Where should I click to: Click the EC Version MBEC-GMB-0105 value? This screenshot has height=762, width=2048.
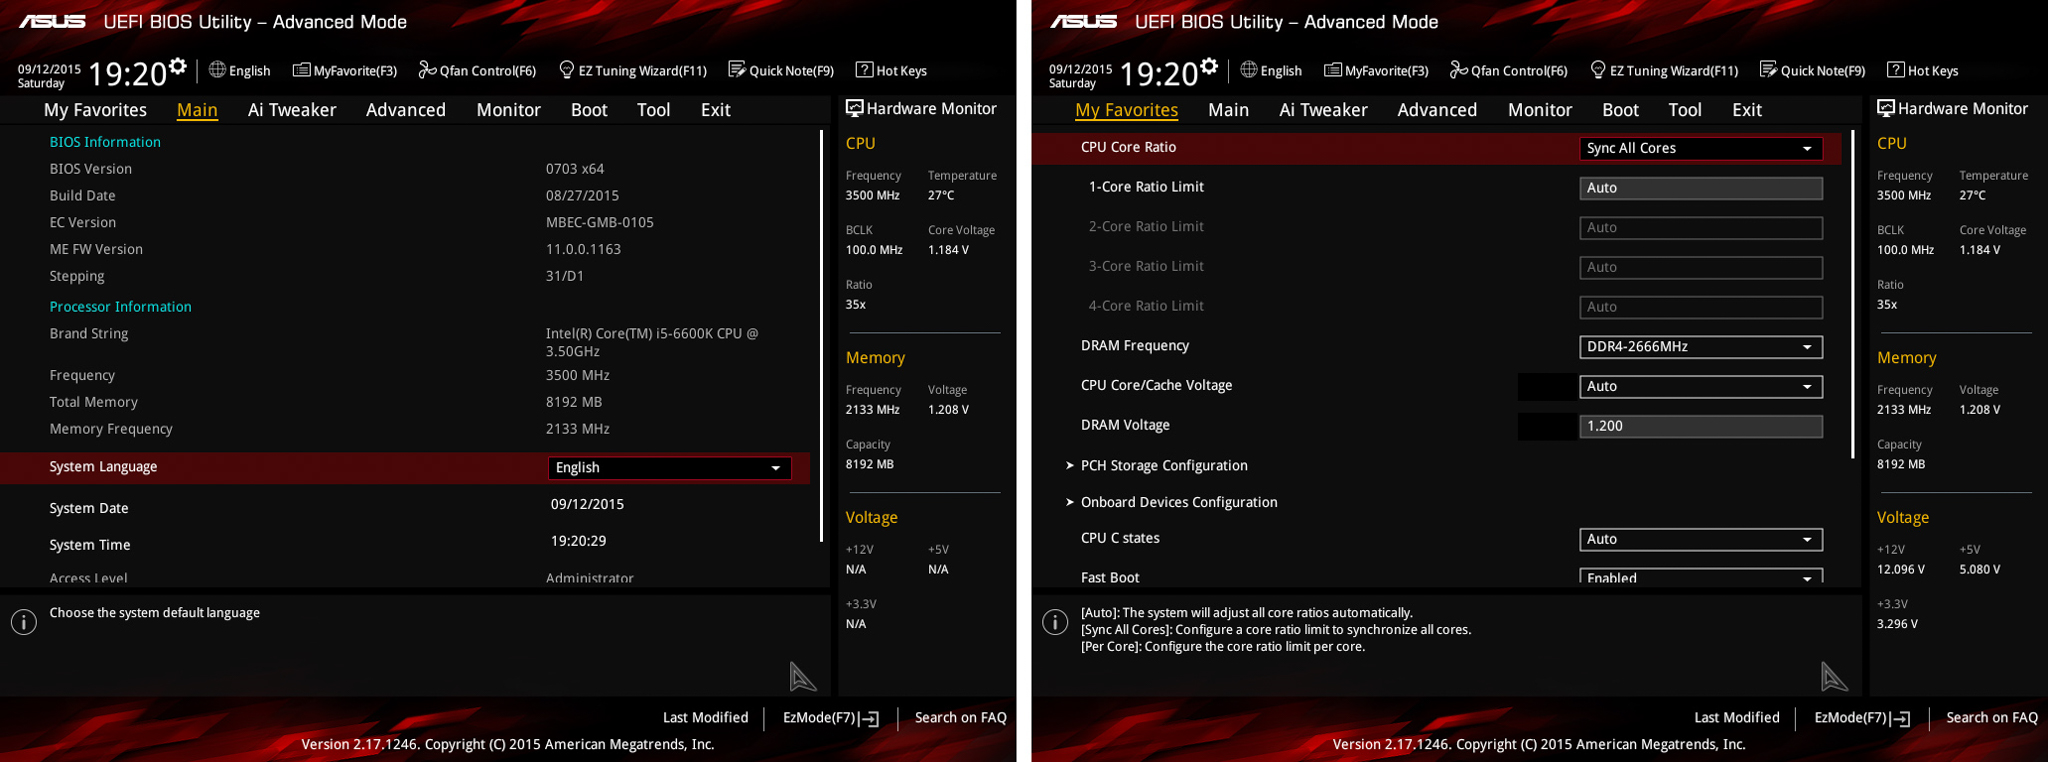600,222
